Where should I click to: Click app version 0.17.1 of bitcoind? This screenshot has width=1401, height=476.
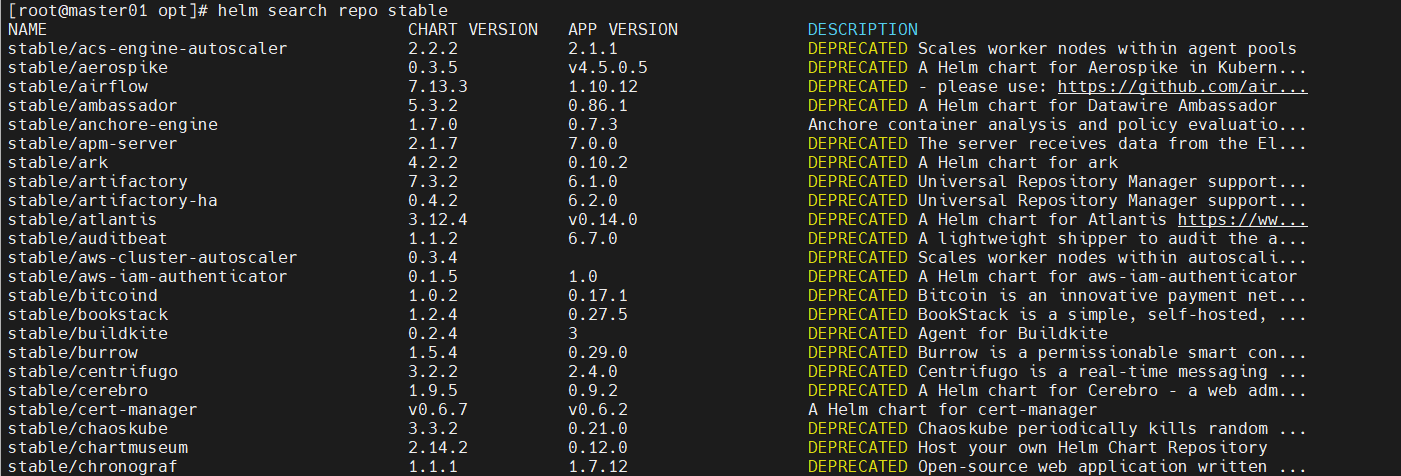tap(598, 295)
